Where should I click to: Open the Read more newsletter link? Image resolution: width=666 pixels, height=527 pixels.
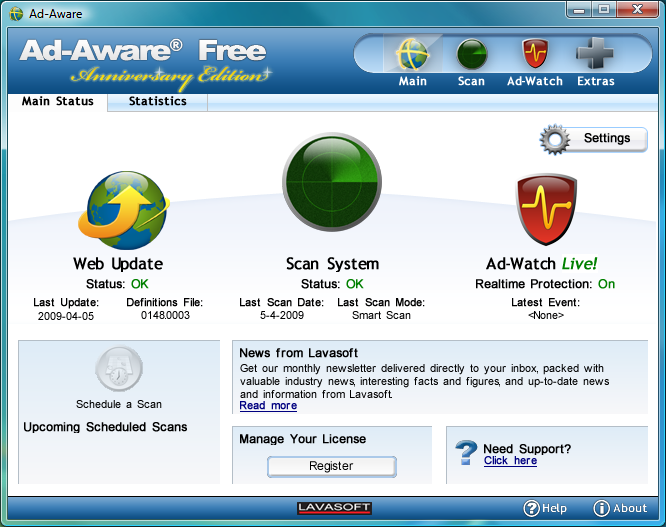pos(268,406)
